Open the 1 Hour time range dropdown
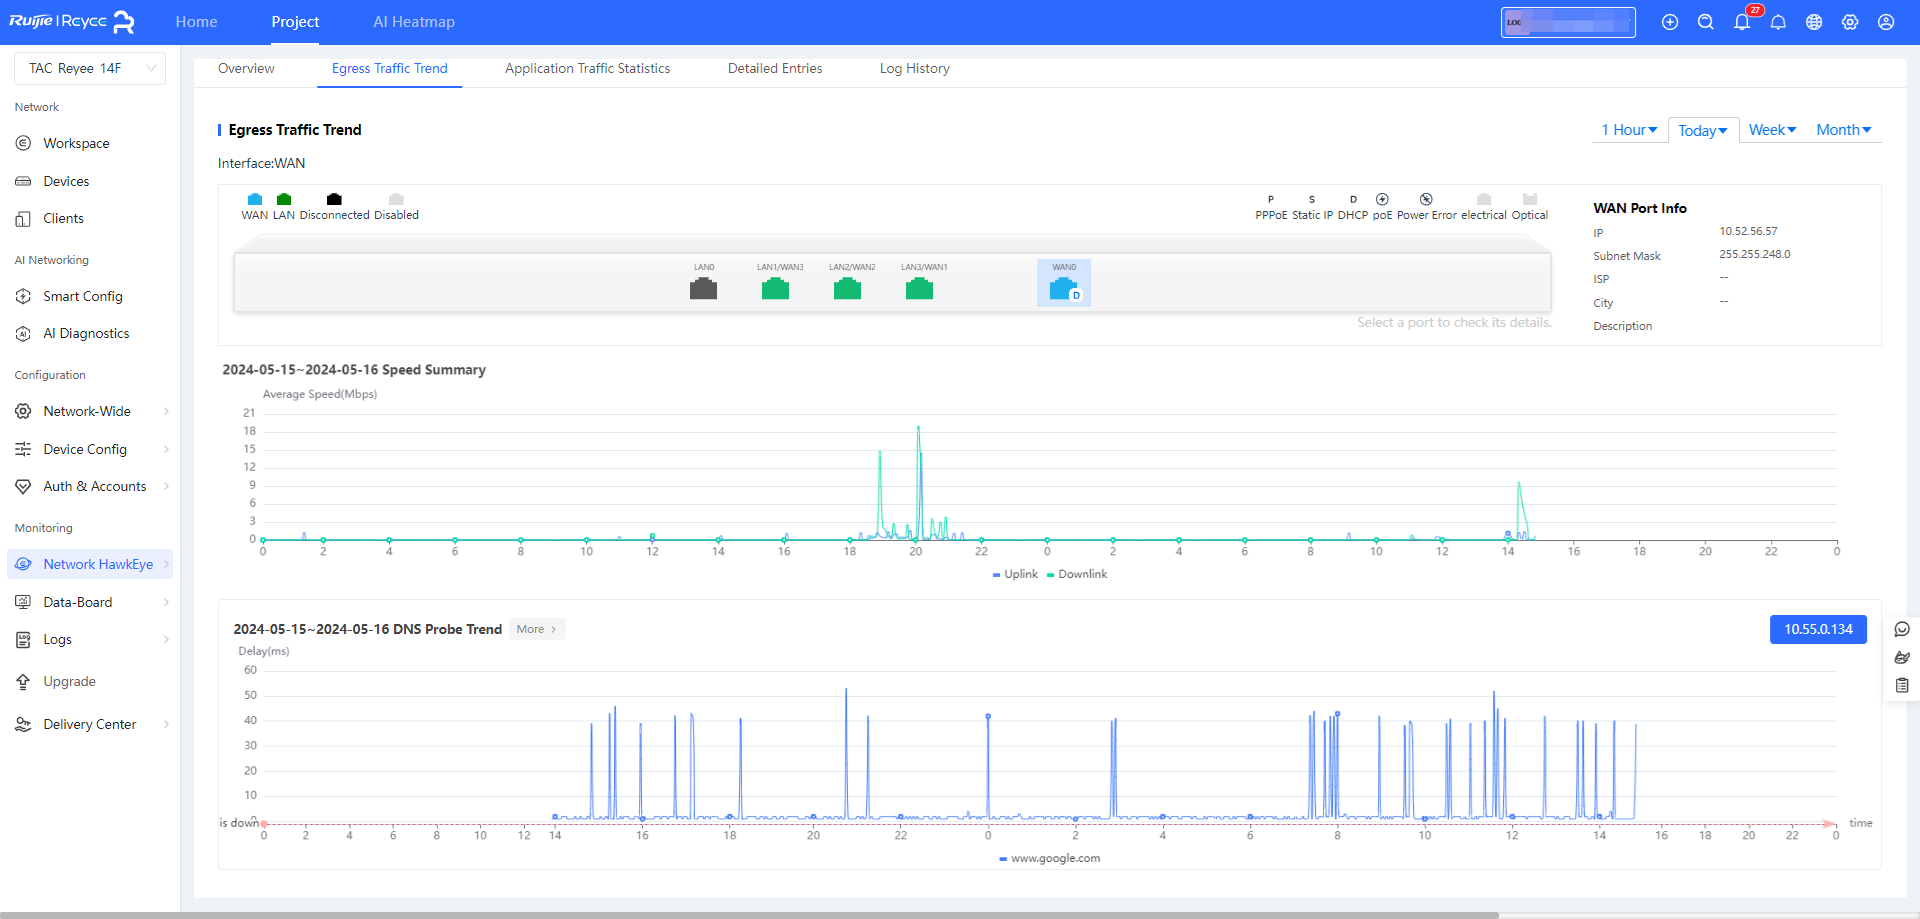Viewport: 1920px width, 919px height. click(x=1629, y=130)
